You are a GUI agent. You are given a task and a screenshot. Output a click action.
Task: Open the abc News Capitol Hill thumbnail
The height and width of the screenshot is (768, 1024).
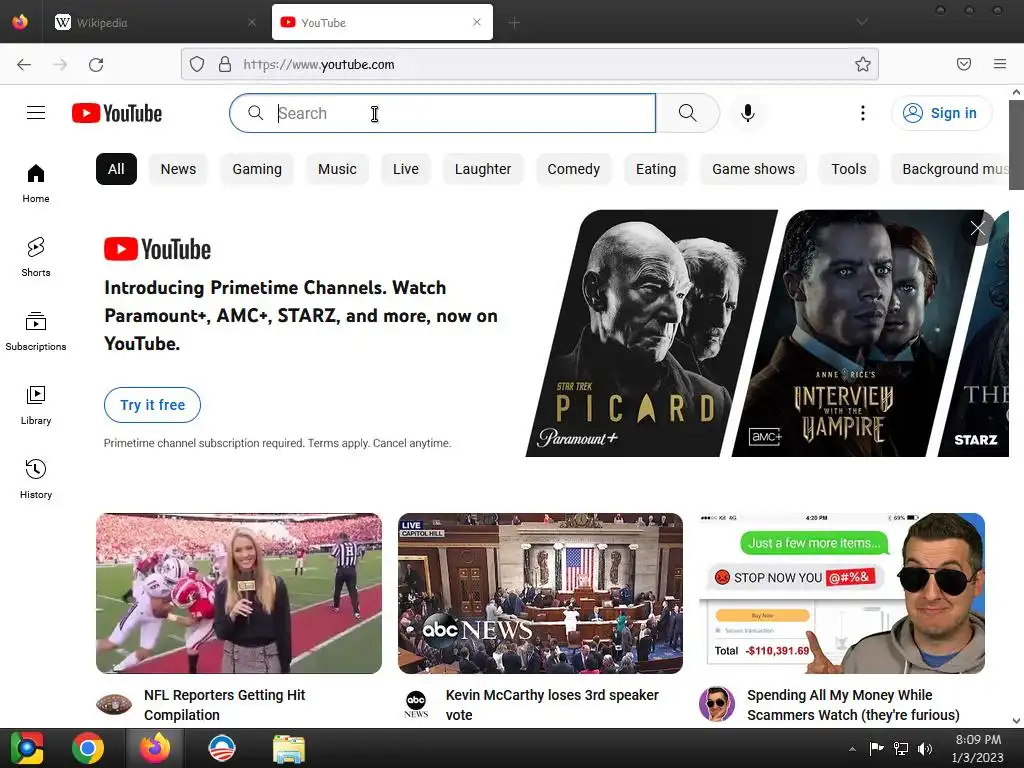(540, 593)
